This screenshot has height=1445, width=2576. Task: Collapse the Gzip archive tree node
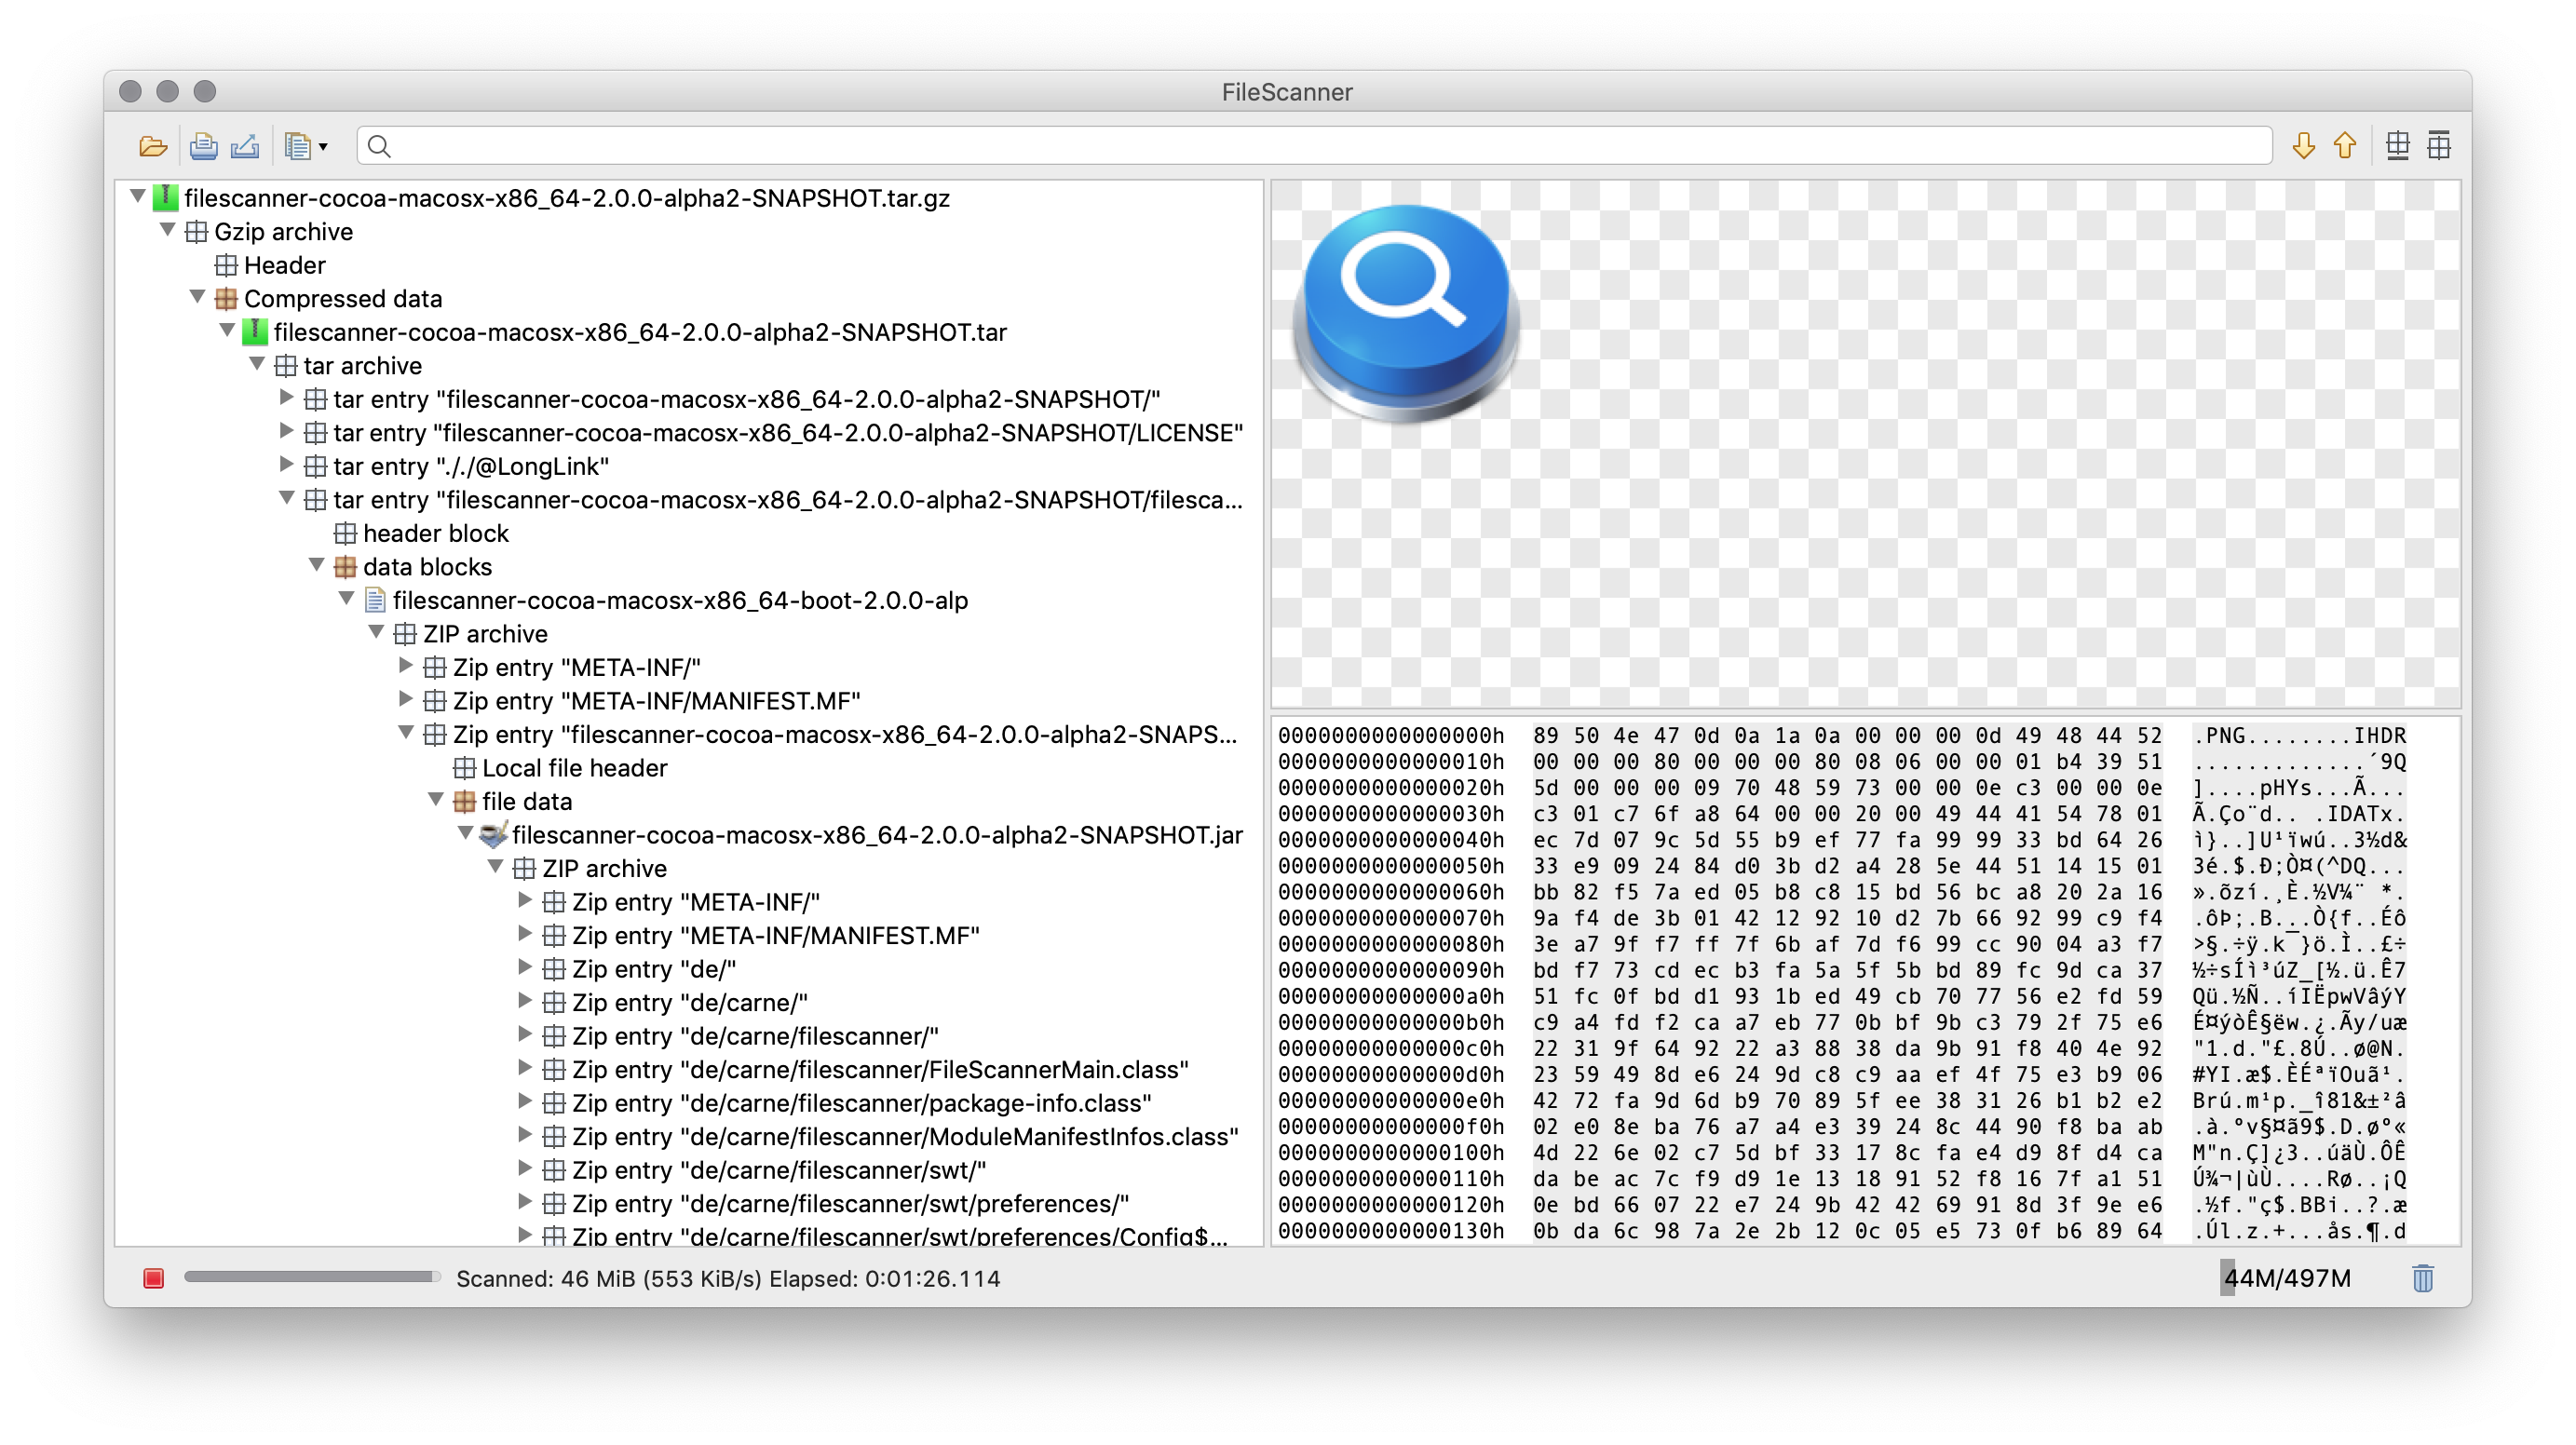(x=168, y=231)
